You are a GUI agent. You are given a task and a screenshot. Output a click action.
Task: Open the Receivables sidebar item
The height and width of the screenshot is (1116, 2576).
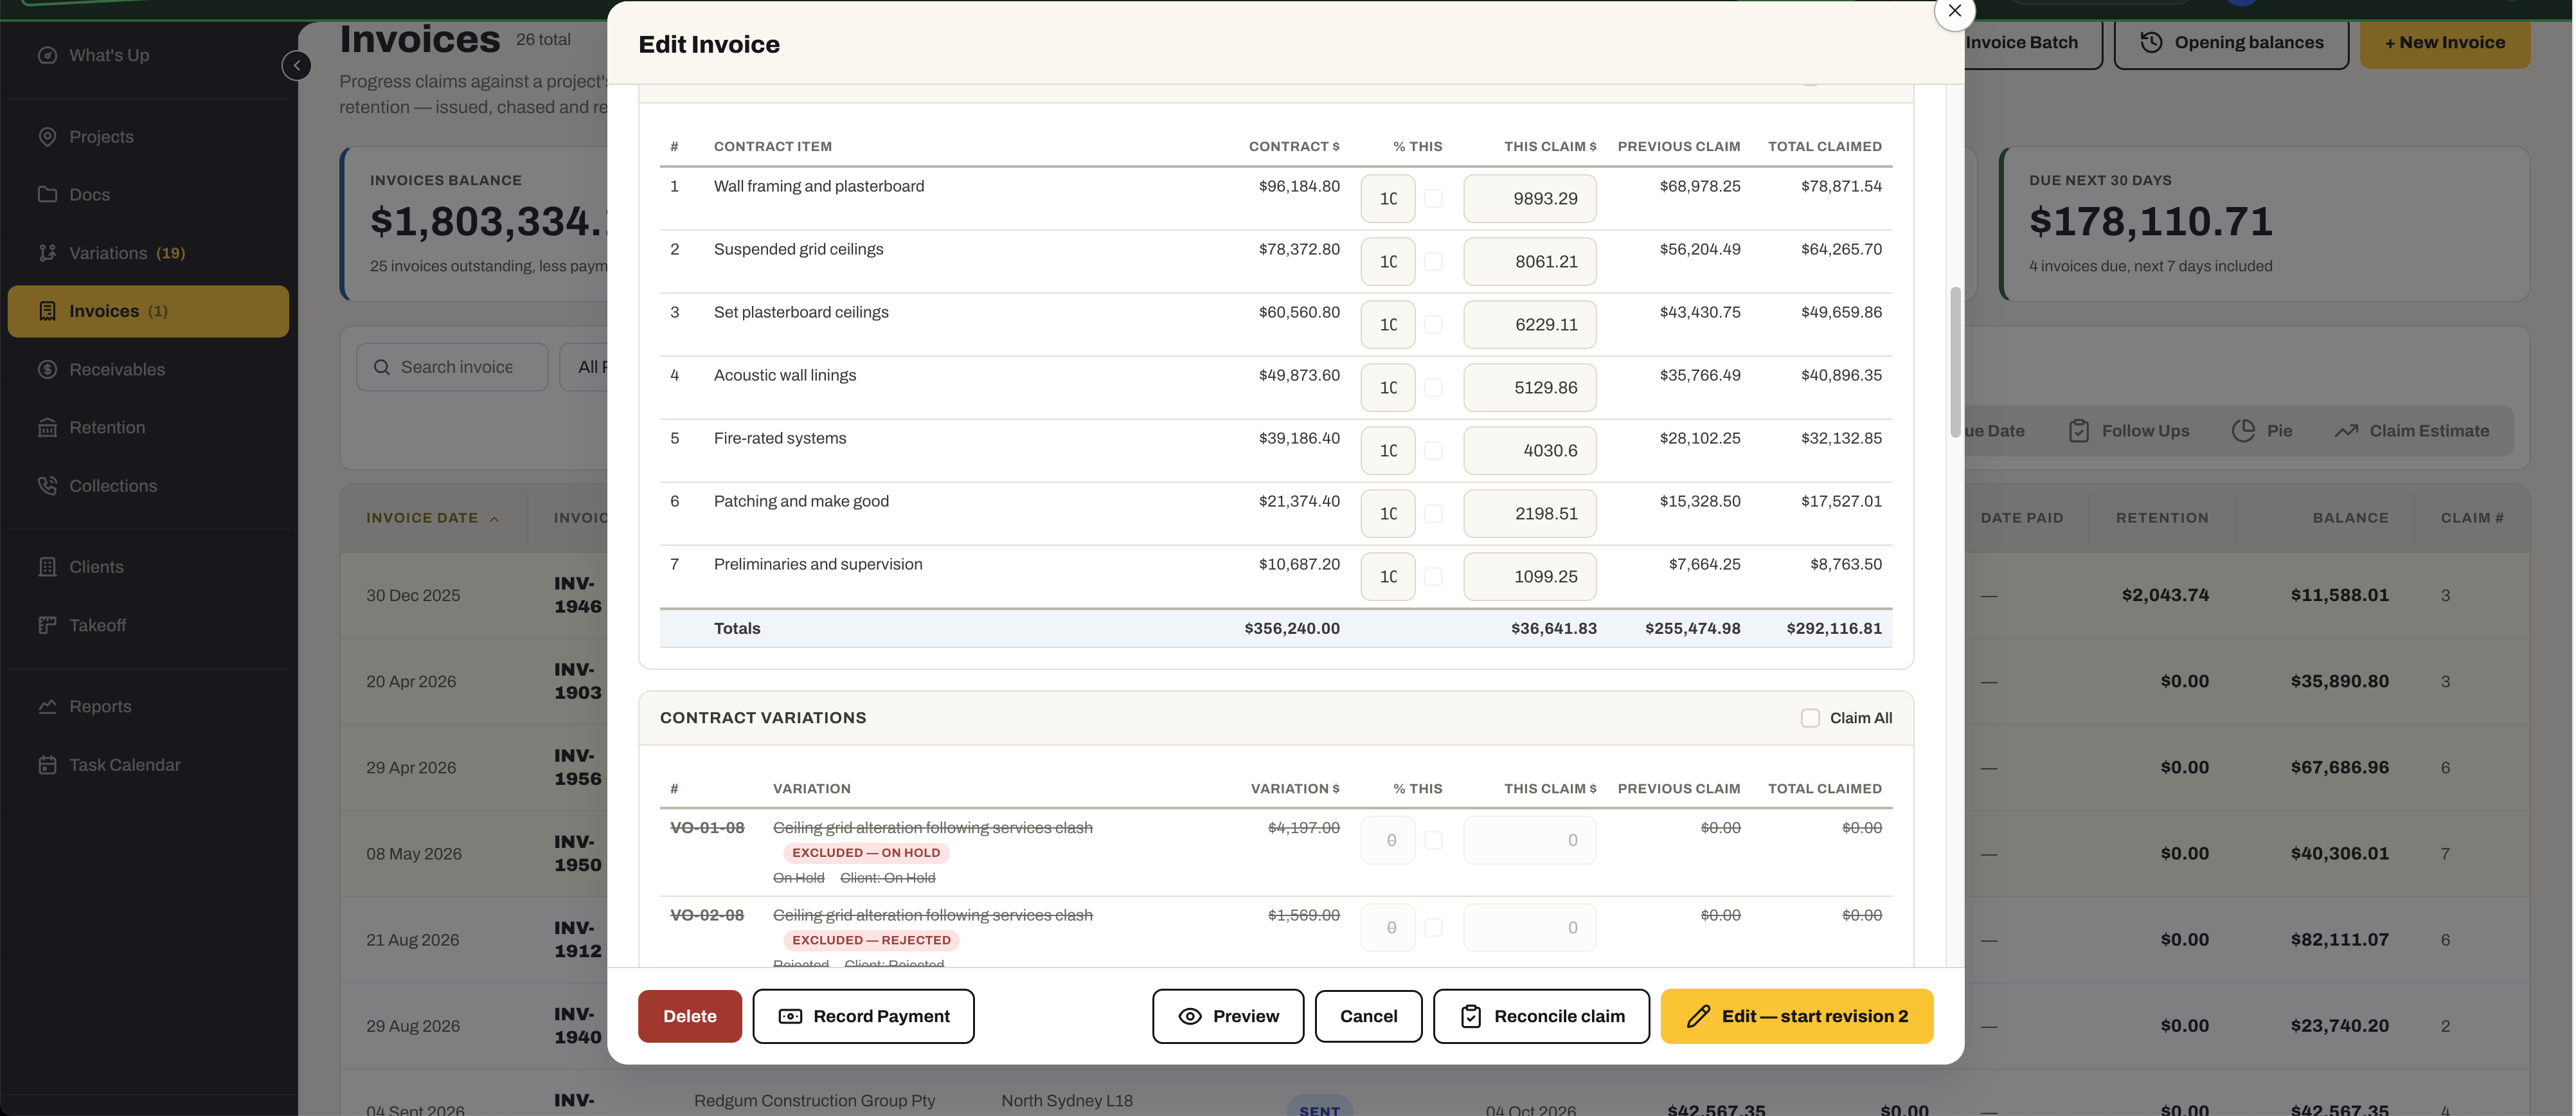(x=148, y=369)
